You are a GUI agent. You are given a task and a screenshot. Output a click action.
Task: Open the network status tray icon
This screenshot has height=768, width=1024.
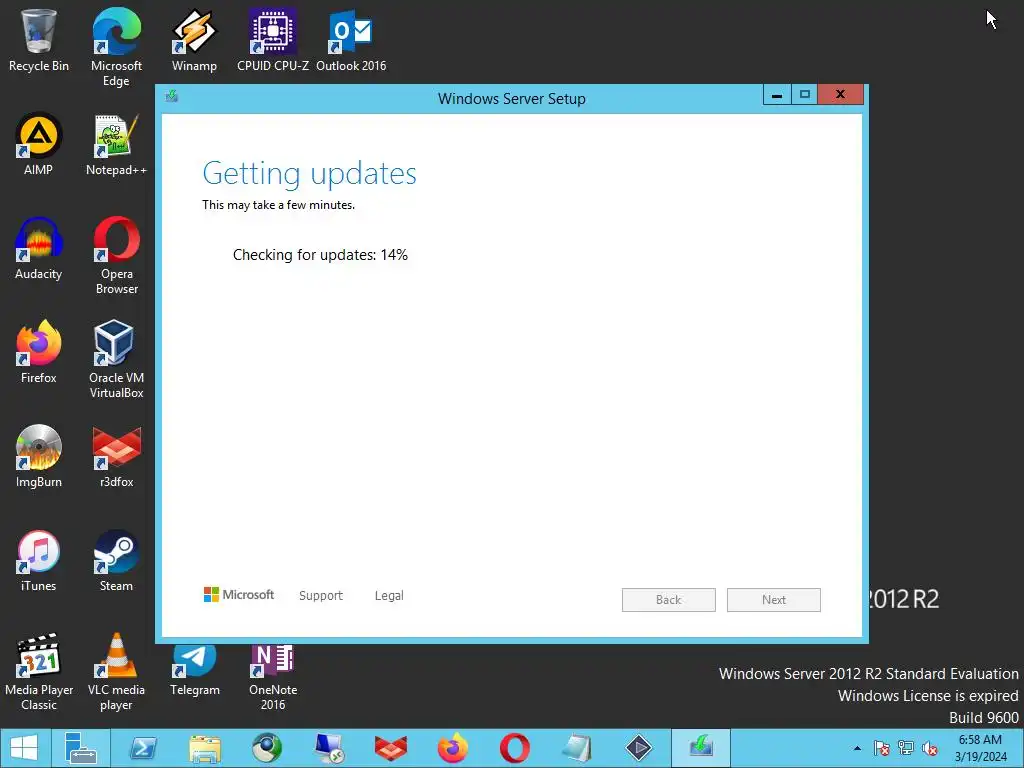pyautogui.click(x=906, y=748)
